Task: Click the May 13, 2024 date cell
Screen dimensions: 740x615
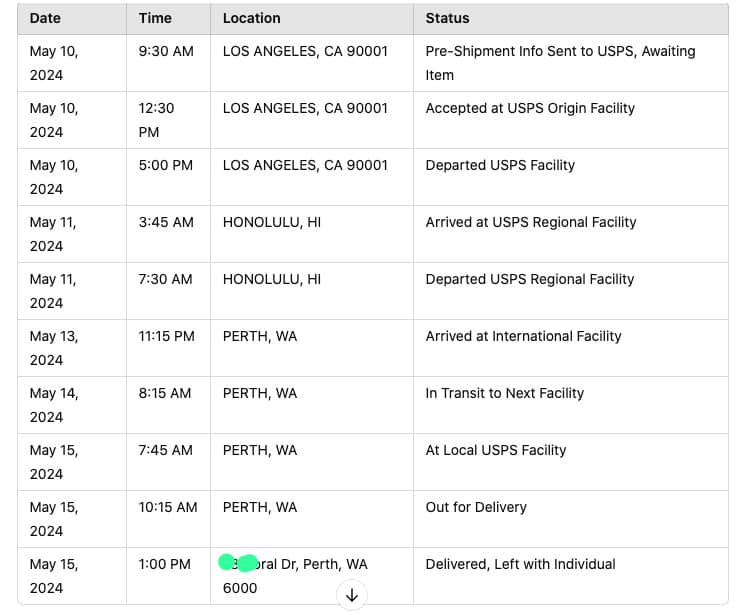Action: pos(54,348)
